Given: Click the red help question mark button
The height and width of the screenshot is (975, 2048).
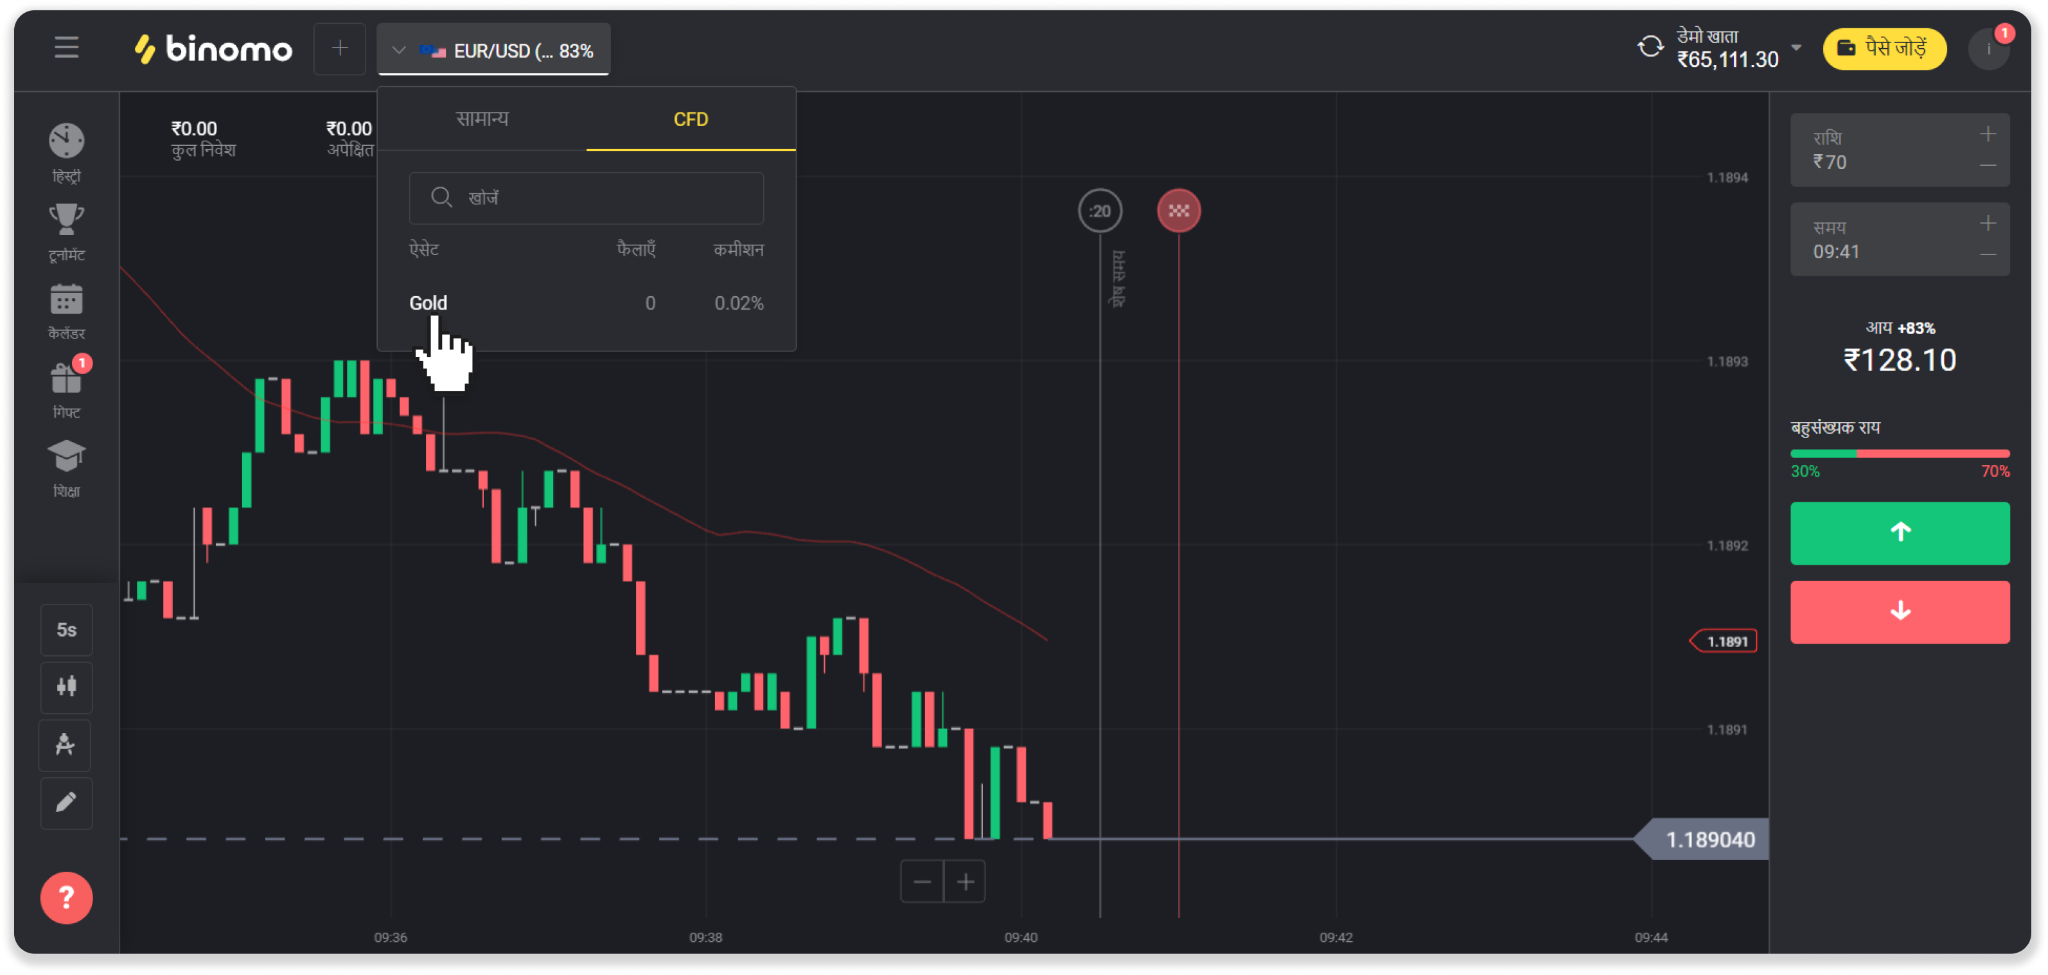Looking at the screenshot, I should [x=66, y=898].
